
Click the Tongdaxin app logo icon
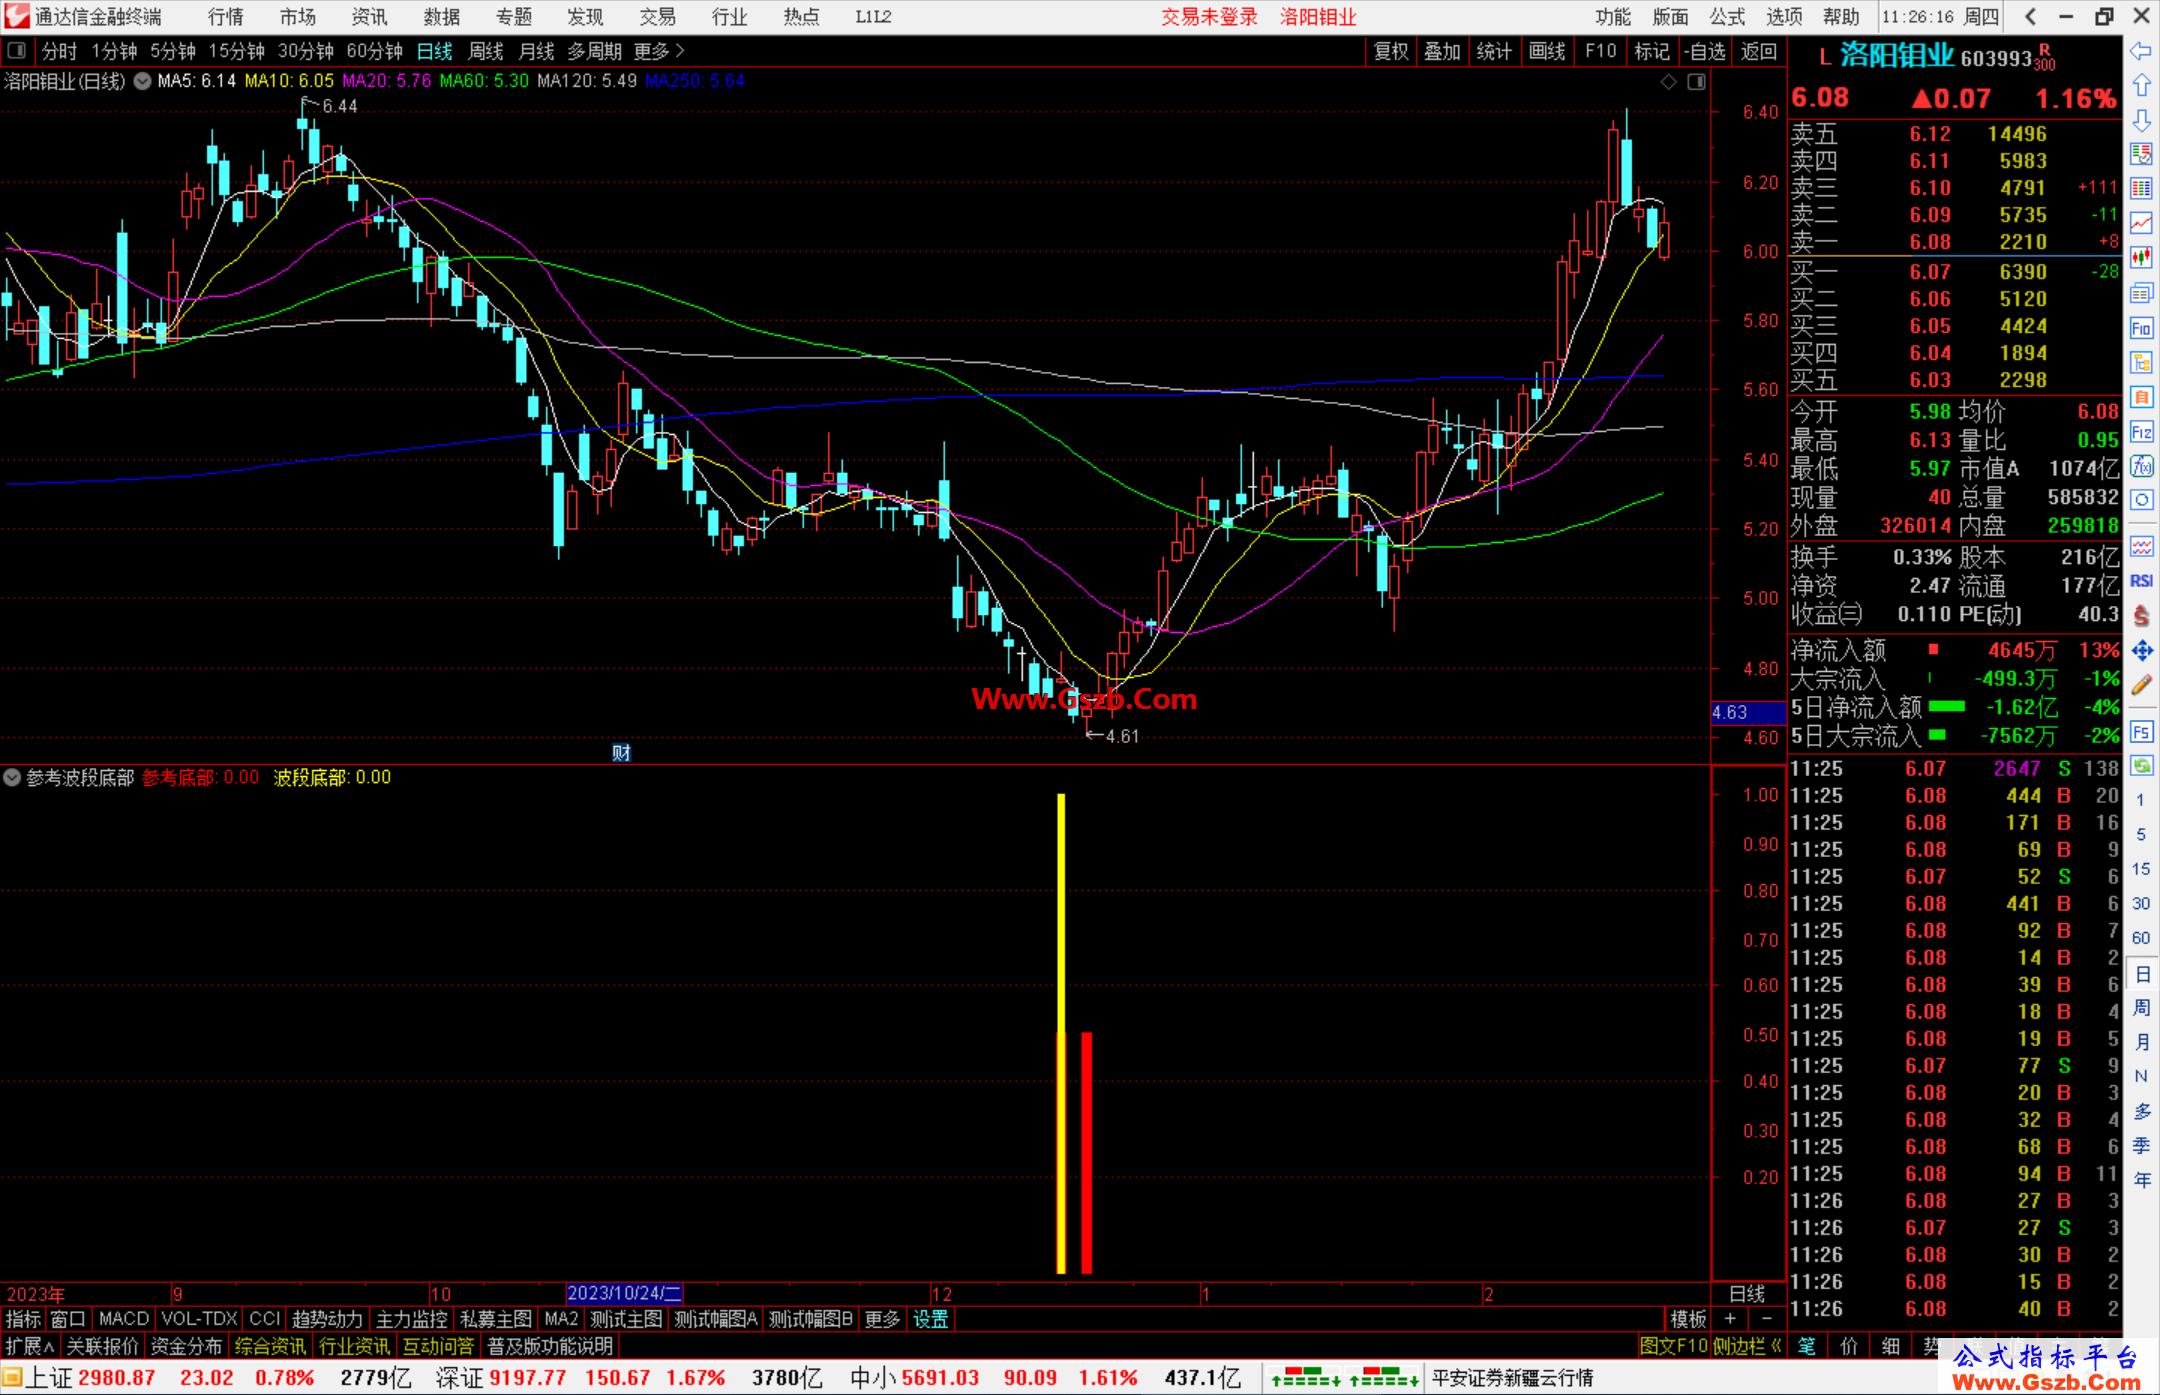click(x=17, y=16)
